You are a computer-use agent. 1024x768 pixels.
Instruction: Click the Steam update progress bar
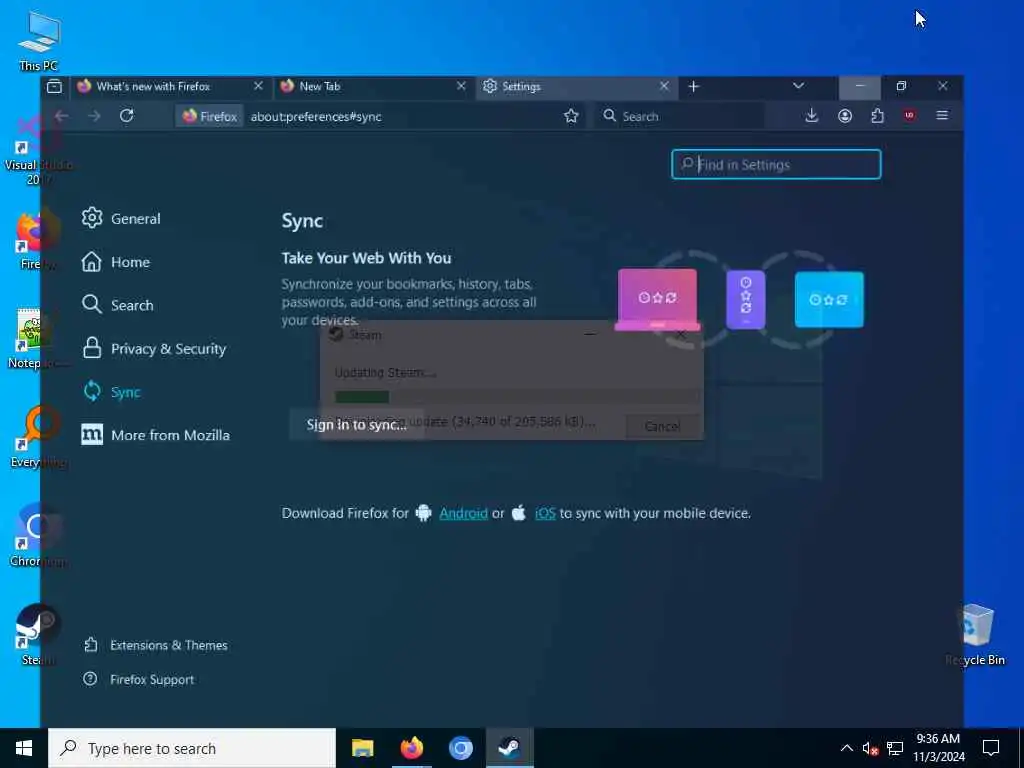[516, 397]
